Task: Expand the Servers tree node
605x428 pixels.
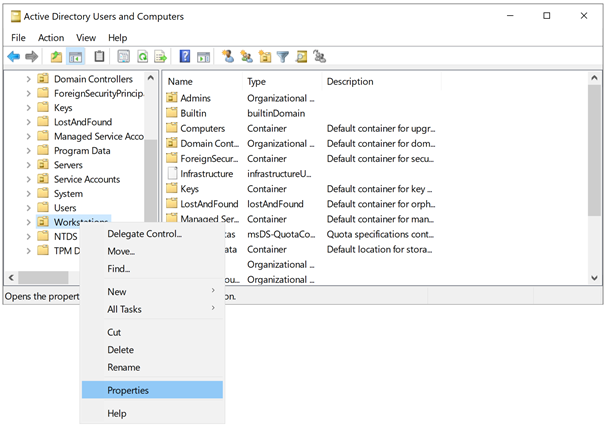Action: [x=28, y=165]
